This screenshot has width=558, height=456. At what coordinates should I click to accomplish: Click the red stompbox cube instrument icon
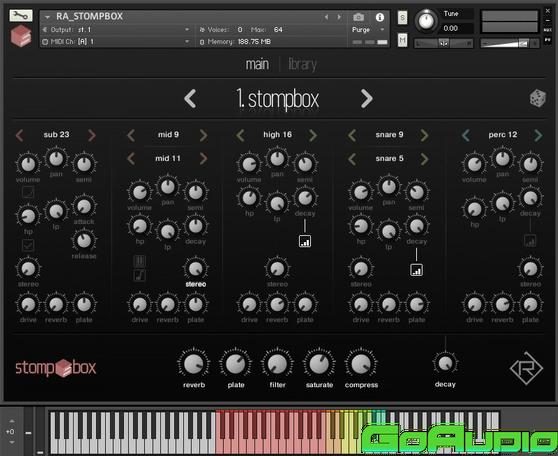[21, 36]
